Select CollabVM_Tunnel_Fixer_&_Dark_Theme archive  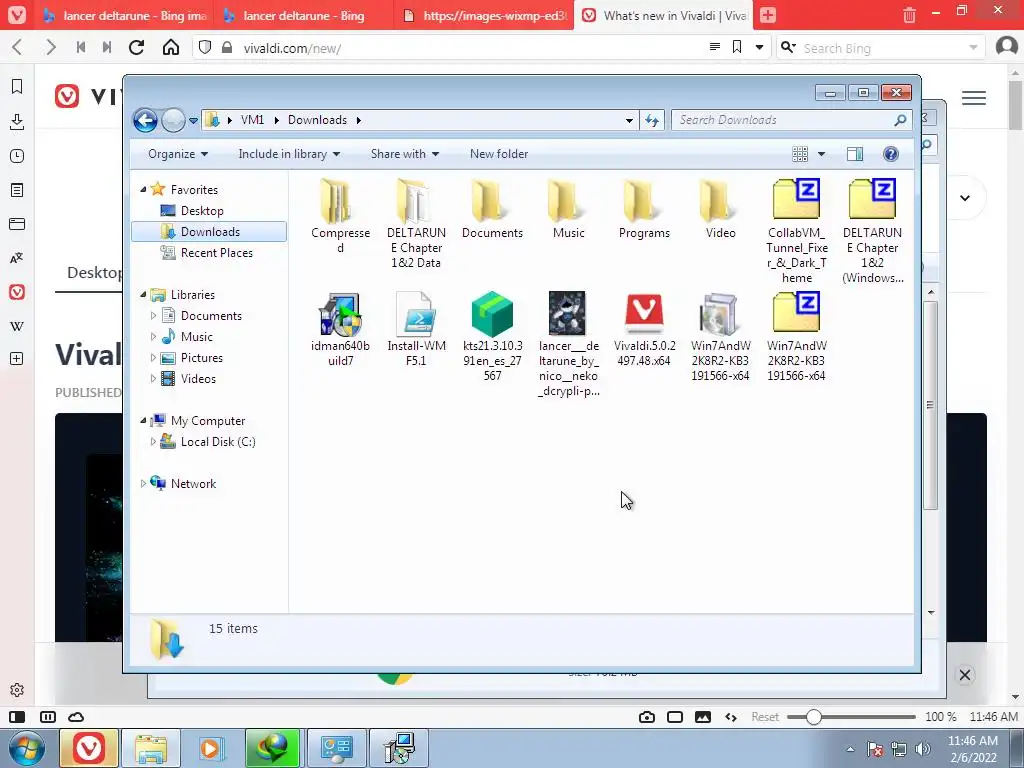[x=797, y=231]
